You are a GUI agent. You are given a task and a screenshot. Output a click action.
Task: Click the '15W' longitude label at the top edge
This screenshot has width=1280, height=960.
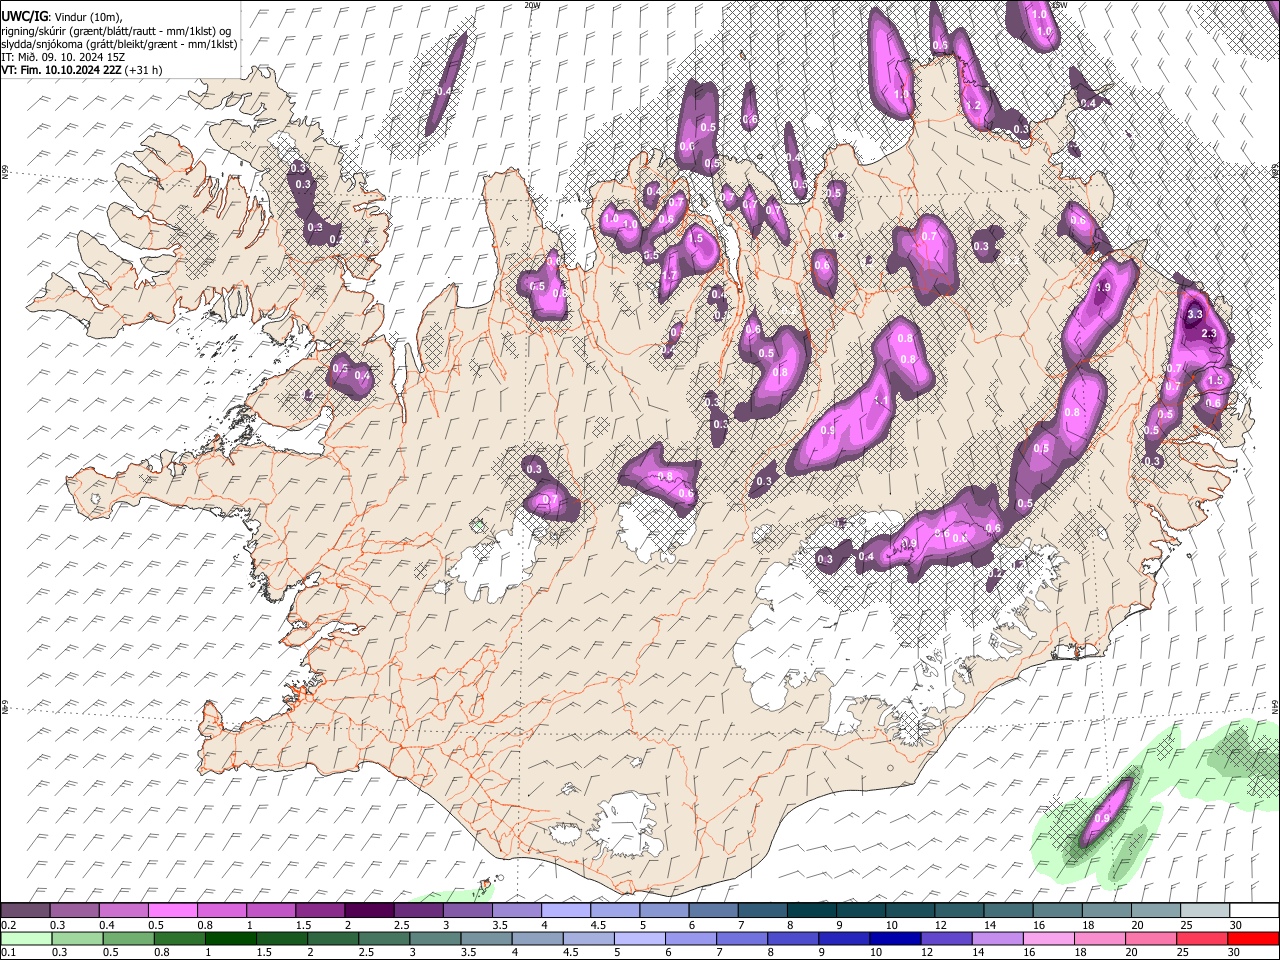1058,5
